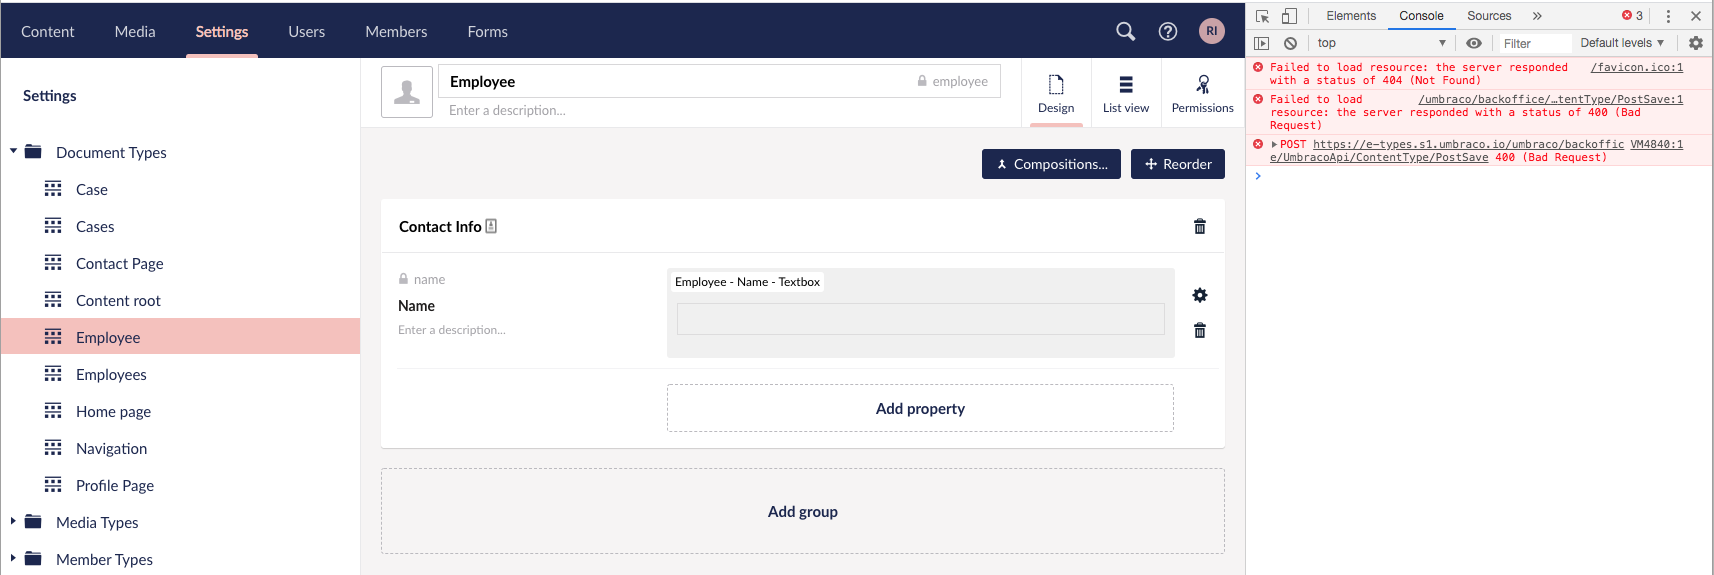Viewport: 1714px width, 575px height.
Task: Go to the Media section
Action: point(135,32)
